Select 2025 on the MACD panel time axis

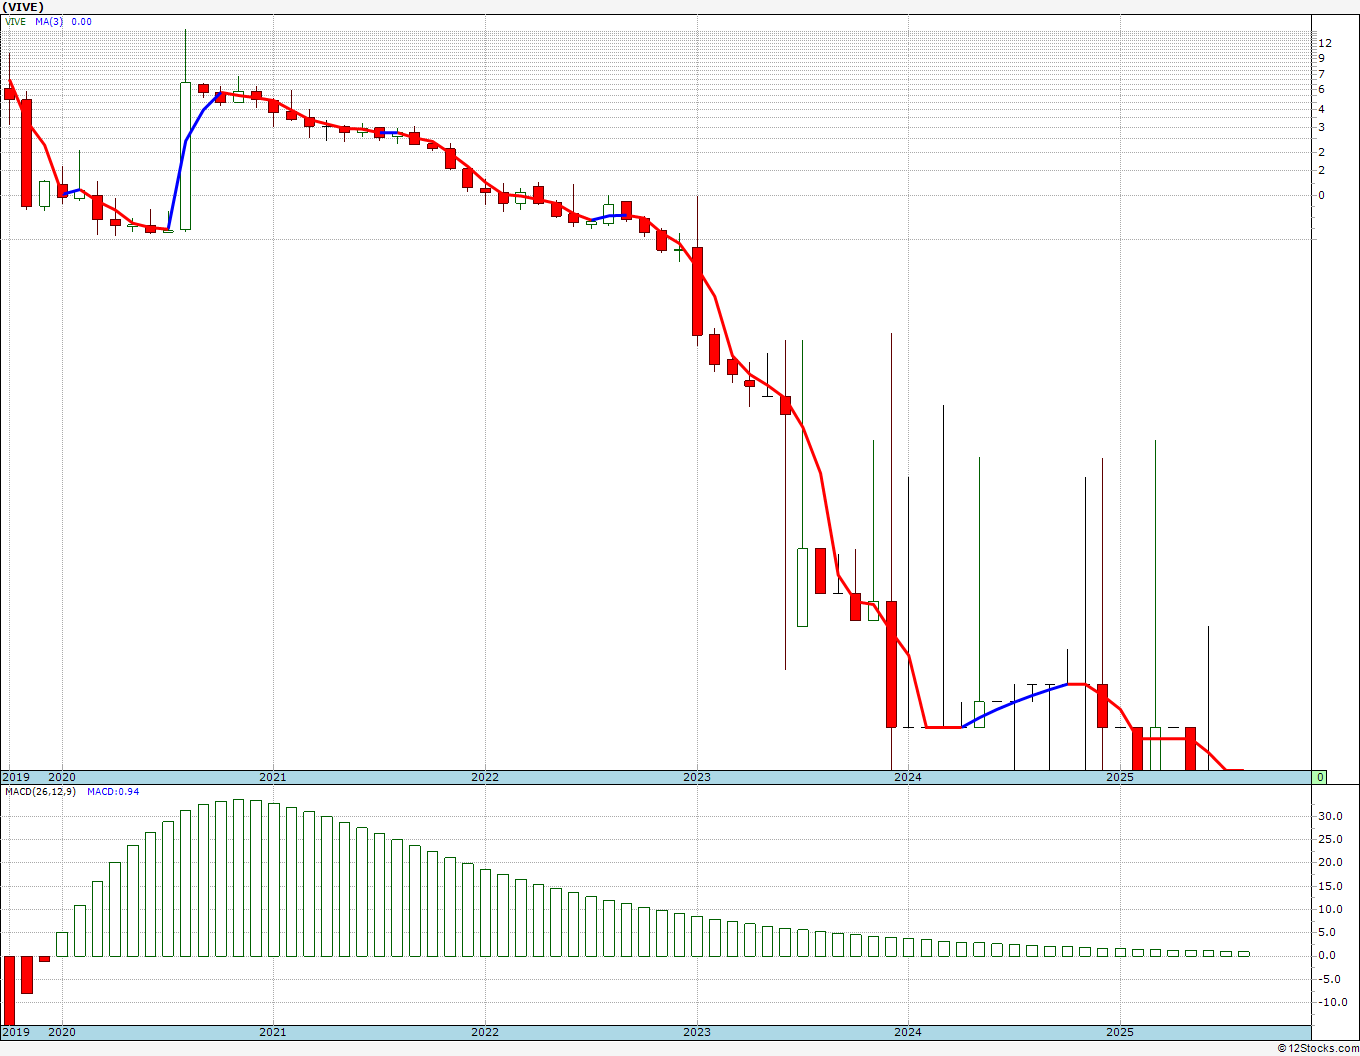click(x=1120, y=1032)
